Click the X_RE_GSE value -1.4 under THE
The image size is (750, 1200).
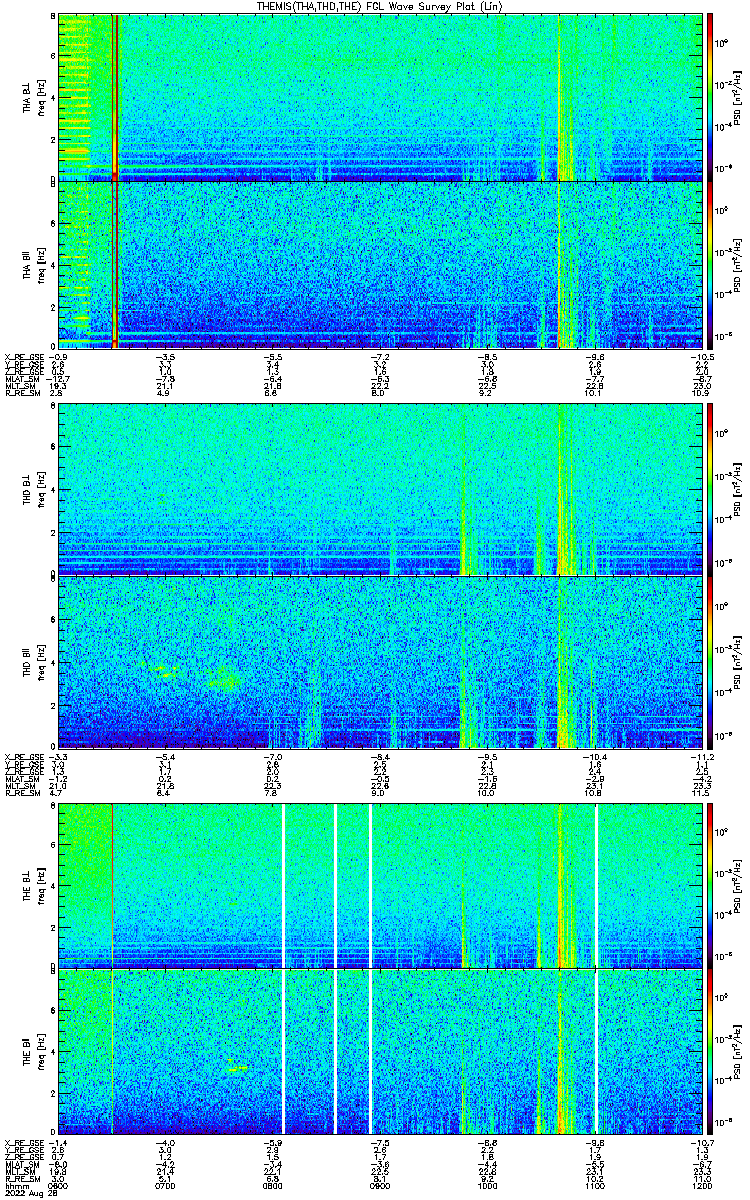59,1144
